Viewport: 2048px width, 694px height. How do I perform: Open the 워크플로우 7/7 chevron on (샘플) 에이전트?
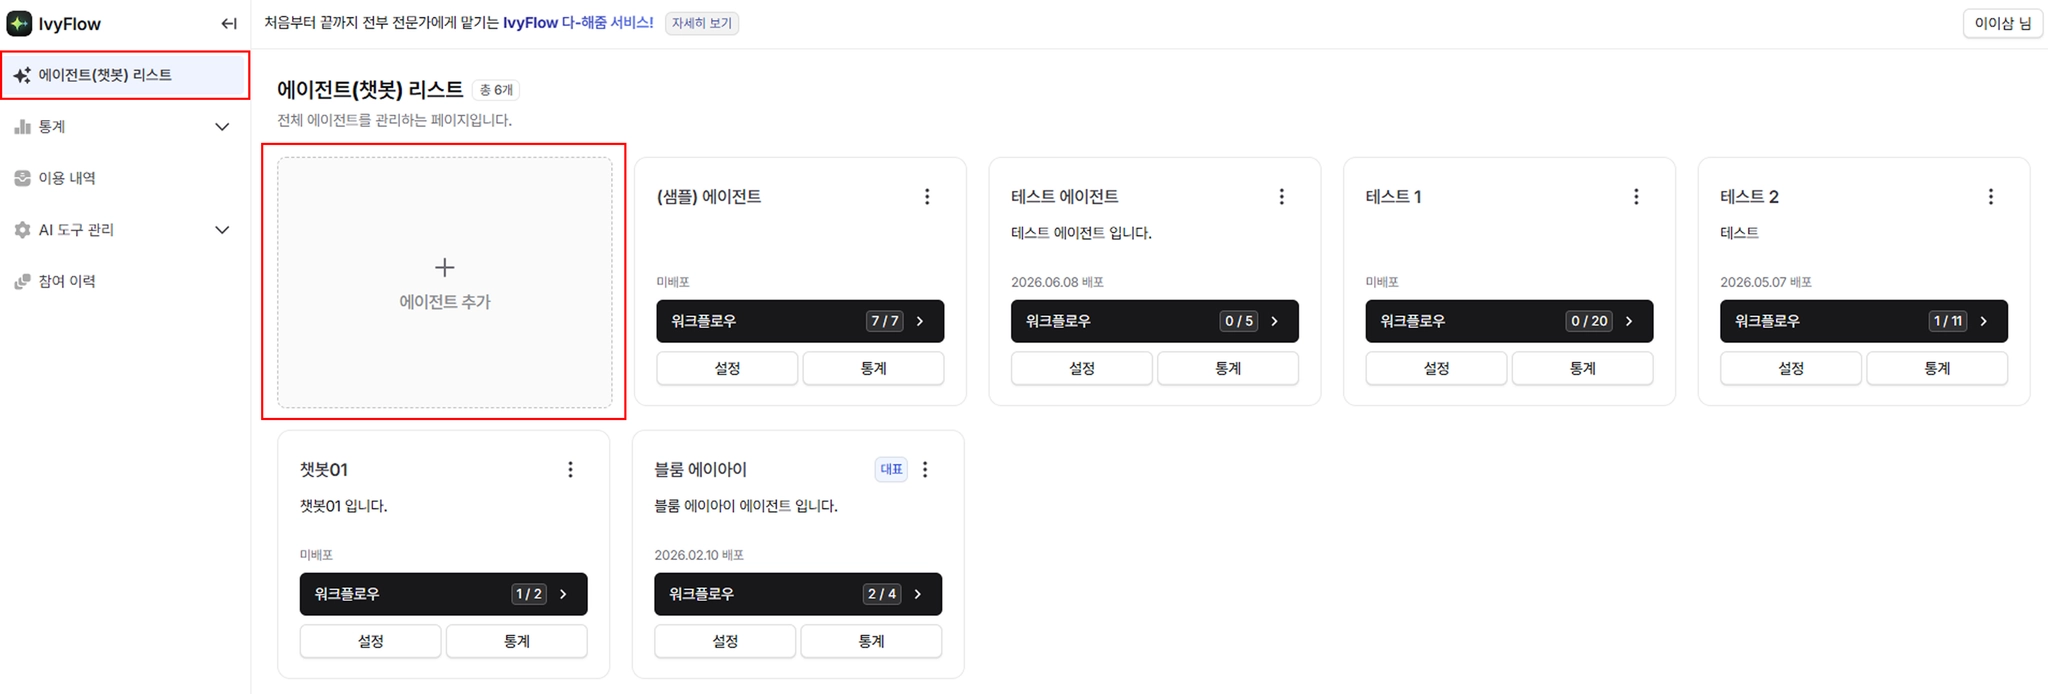point(920,321)
